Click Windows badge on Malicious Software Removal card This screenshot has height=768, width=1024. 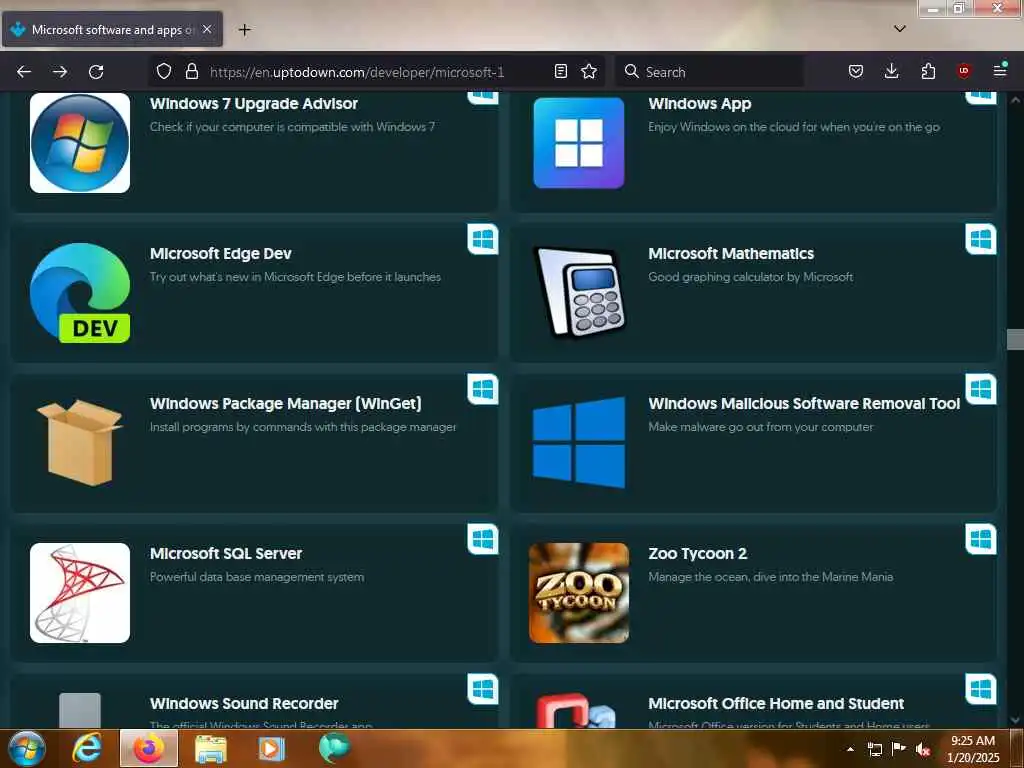[x=981, y=389]
